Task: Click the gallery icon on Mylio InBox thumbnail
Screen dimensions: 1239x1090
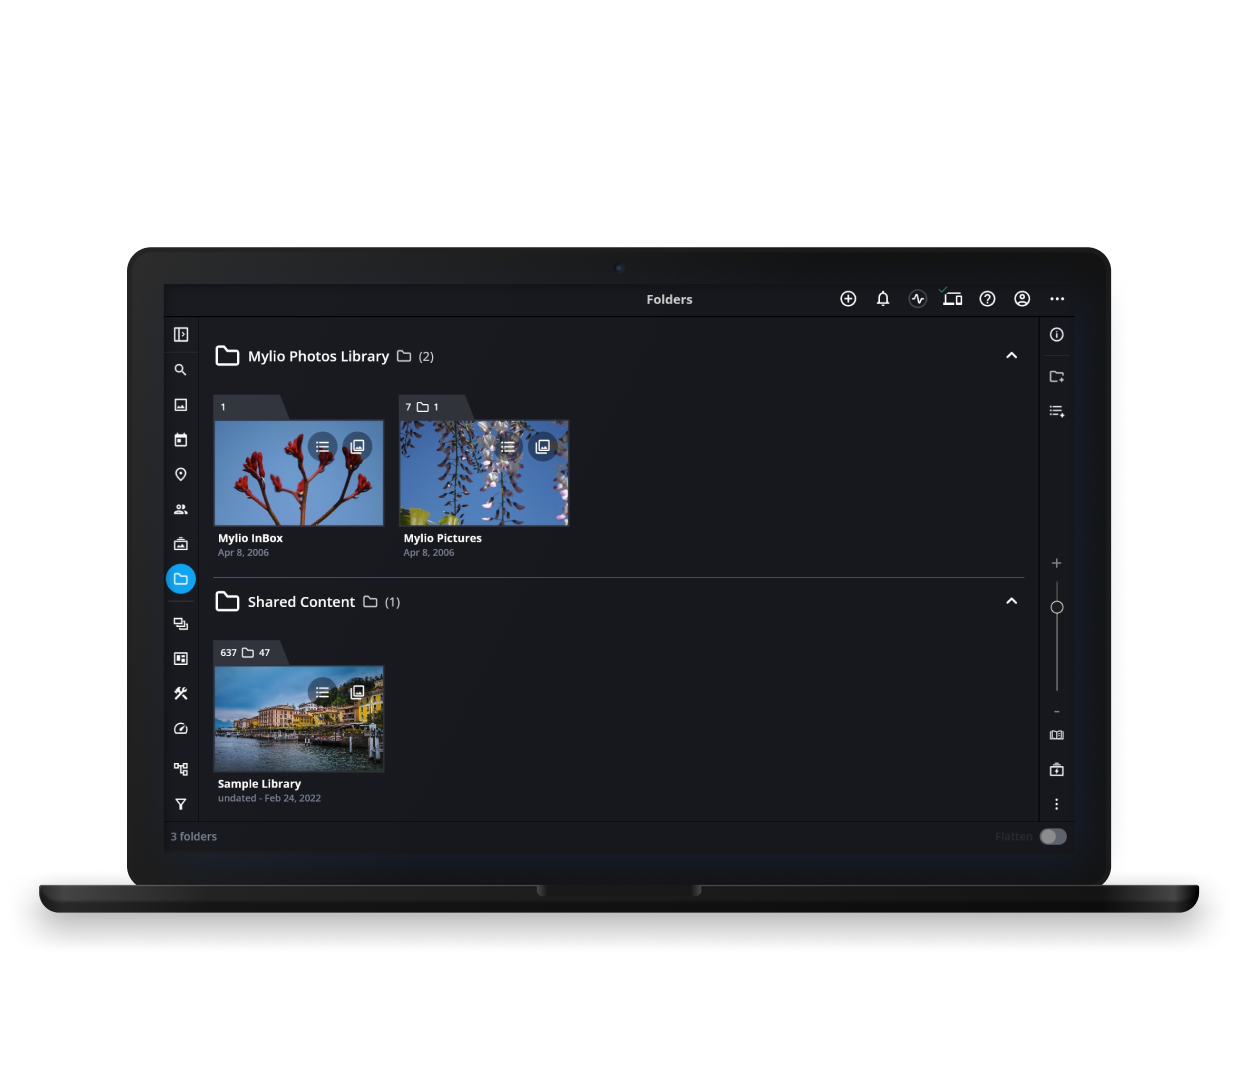Action: tap(357, 447)
